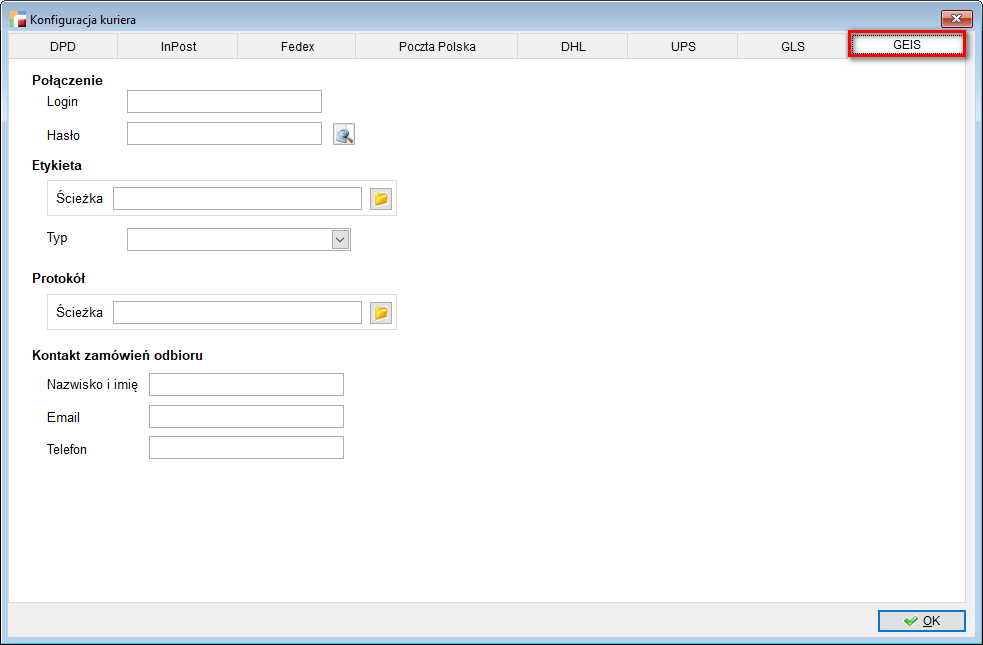This screenshot has height=645, width=983.
Task: Switch to the DPD tab
Action: 63,47
